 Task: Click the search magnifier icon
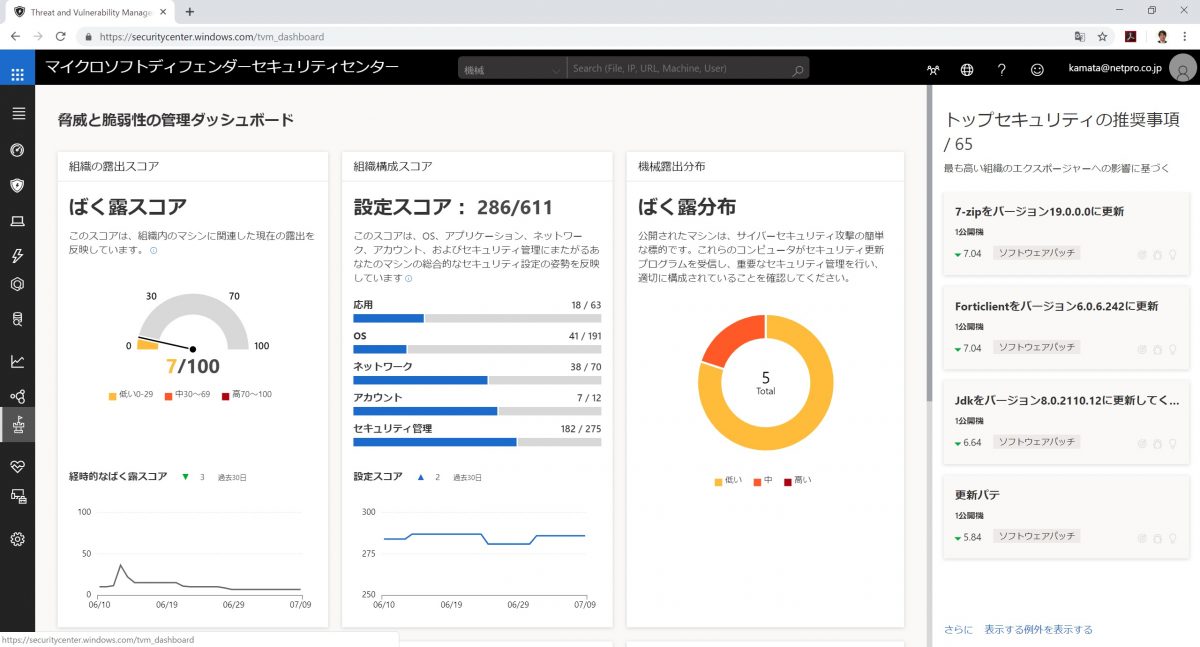point(797,69)
